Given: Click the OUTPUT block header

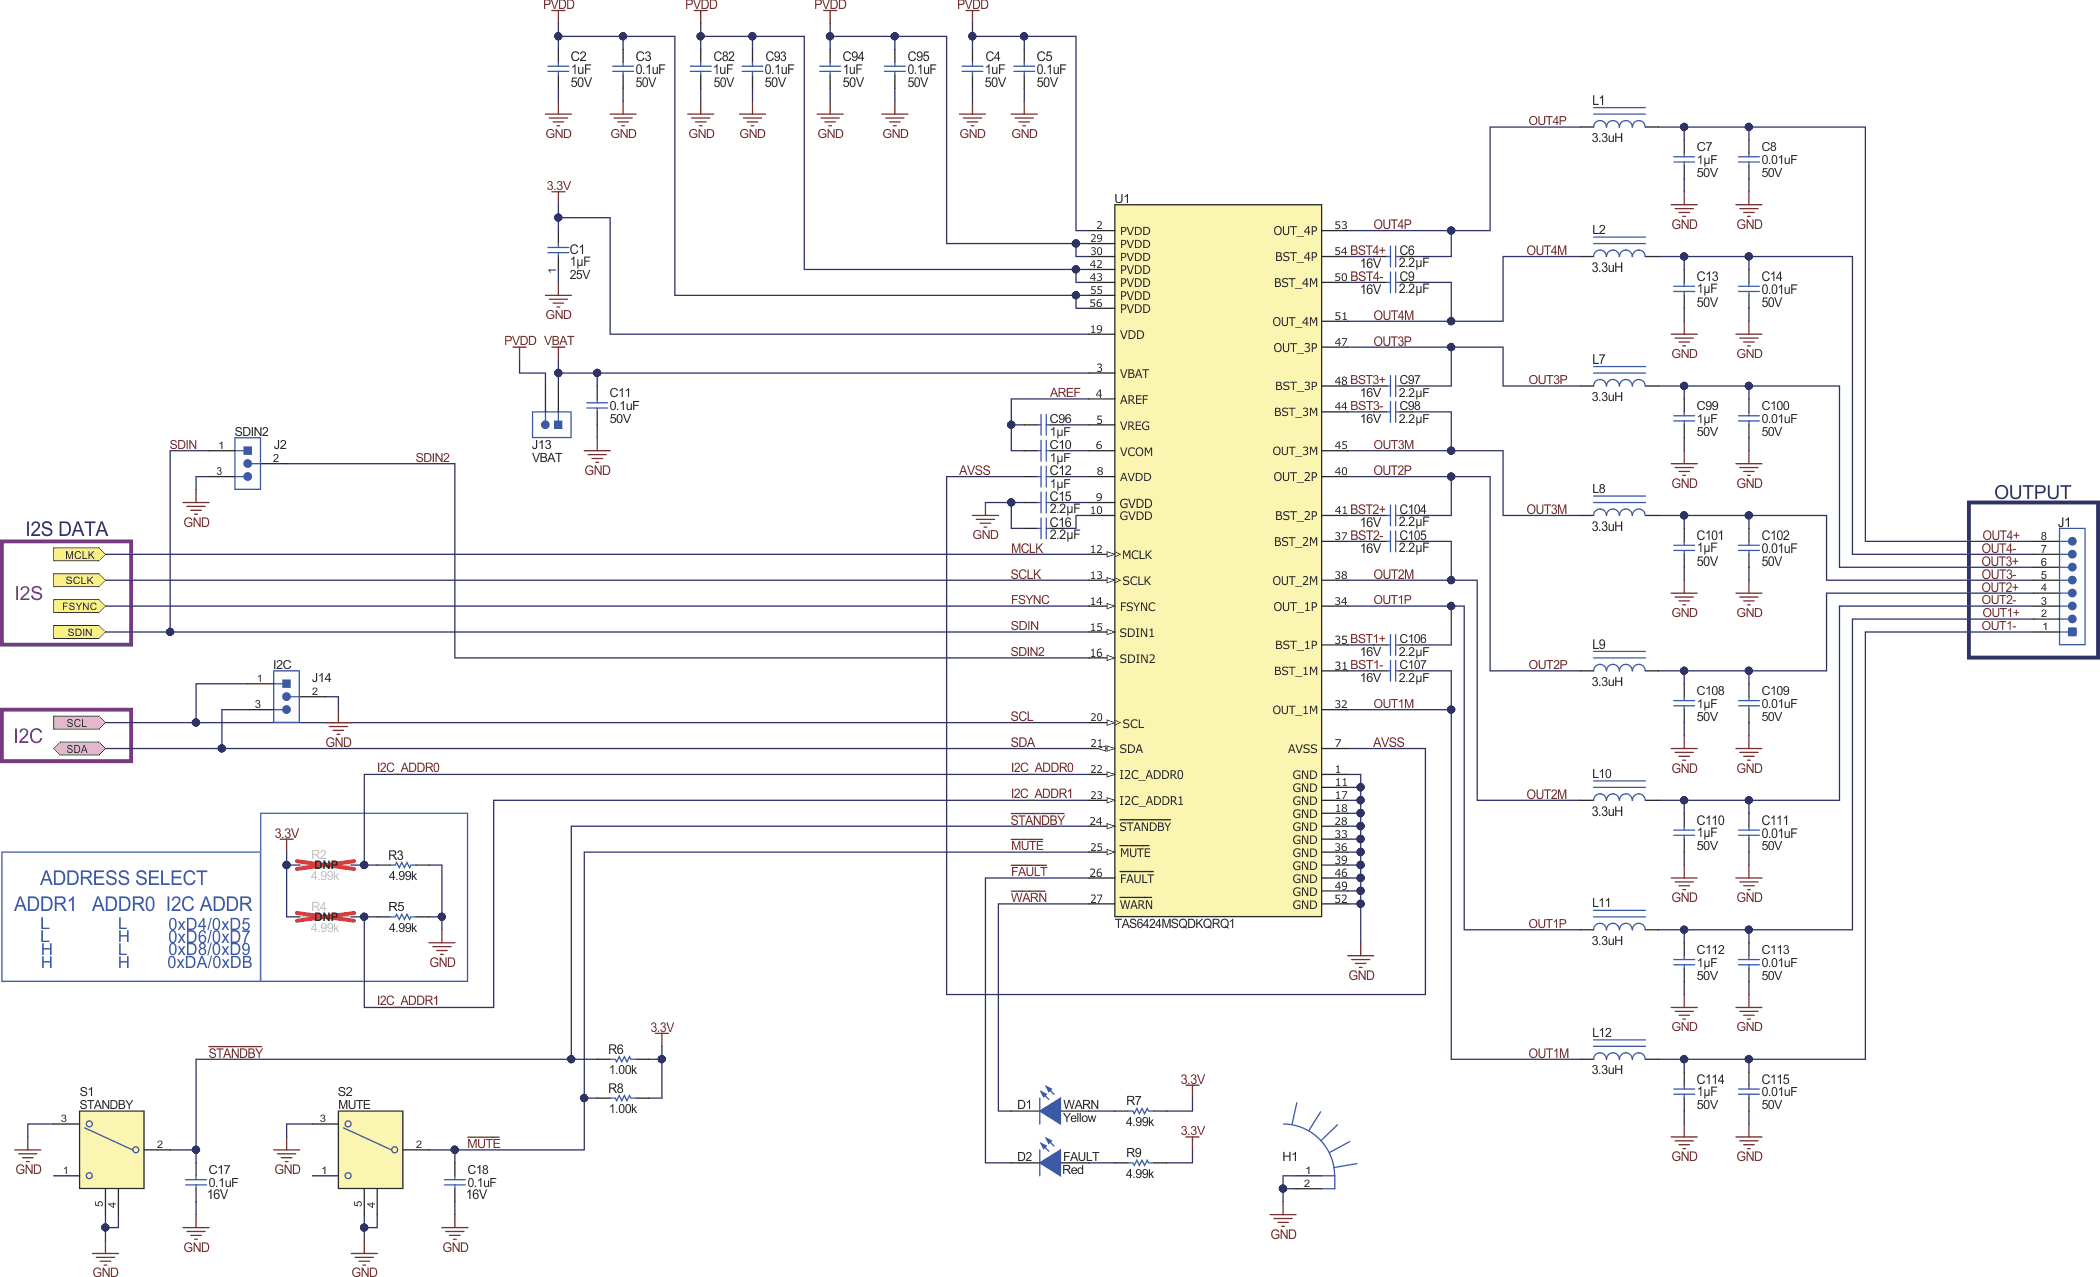Looking at the screenshot, I should click(2031, 492).
